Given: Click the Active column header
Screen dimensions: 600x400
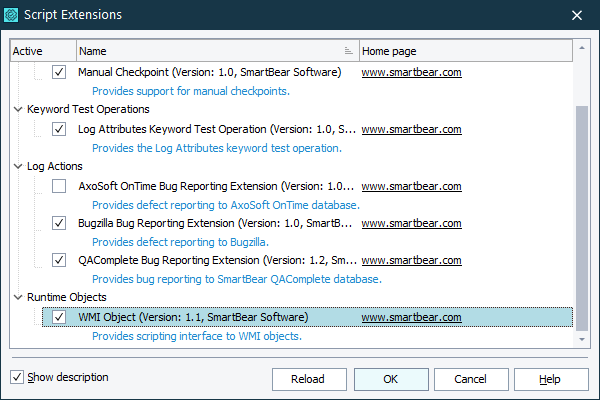Looking at the screenshot, I should coord(42,50).
